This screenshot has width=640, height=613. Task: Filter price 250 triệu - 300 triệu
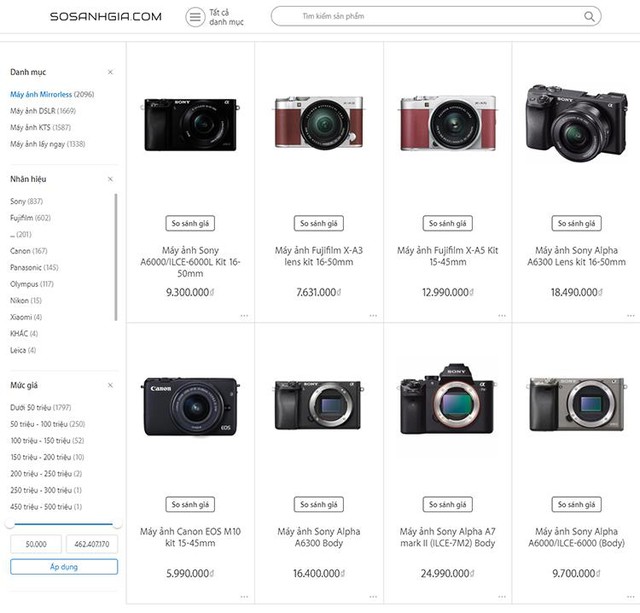pos(46,490)
